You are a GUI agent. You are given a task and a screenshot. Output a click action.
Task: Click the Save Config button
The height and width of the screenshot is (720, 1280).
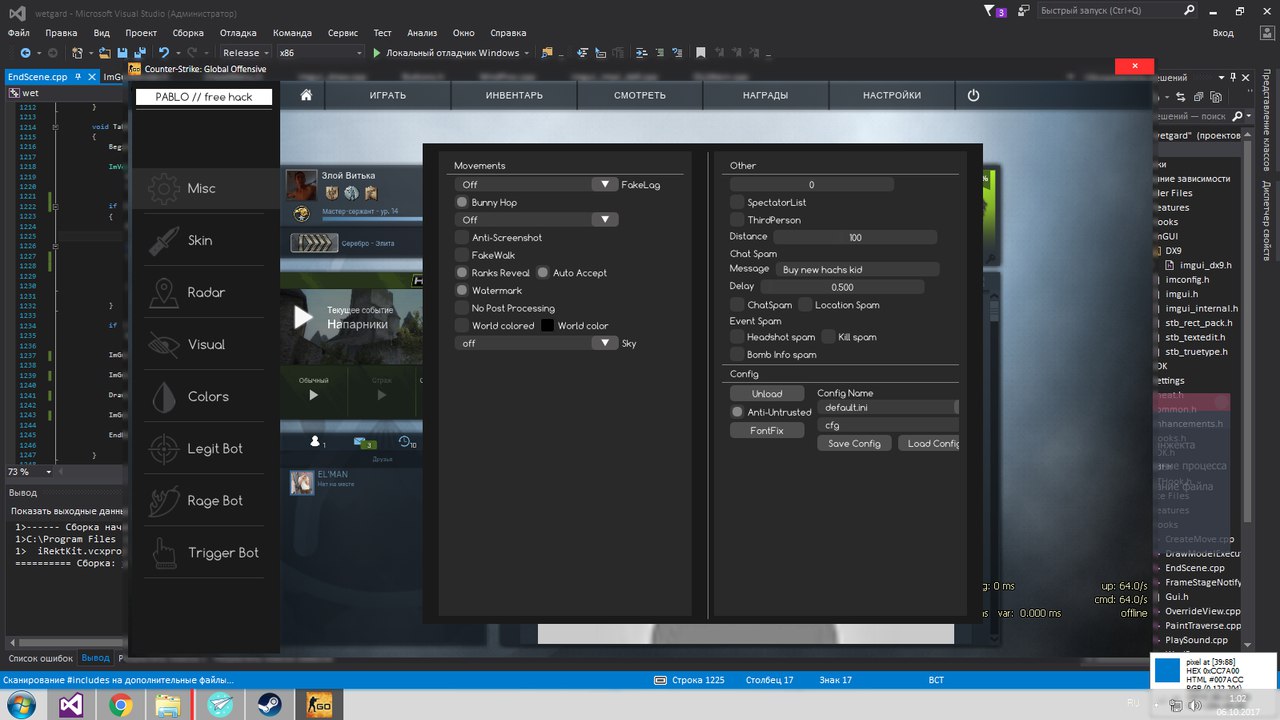(853, 443)
